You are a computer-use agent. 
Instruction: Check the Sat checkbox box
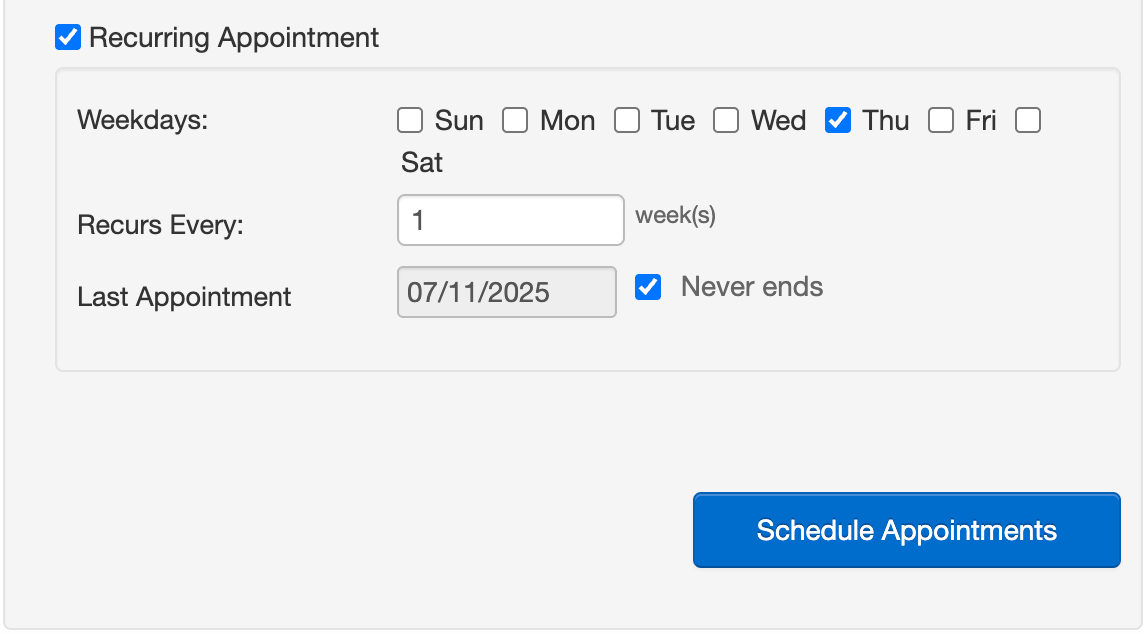[x=1028, y=121]
